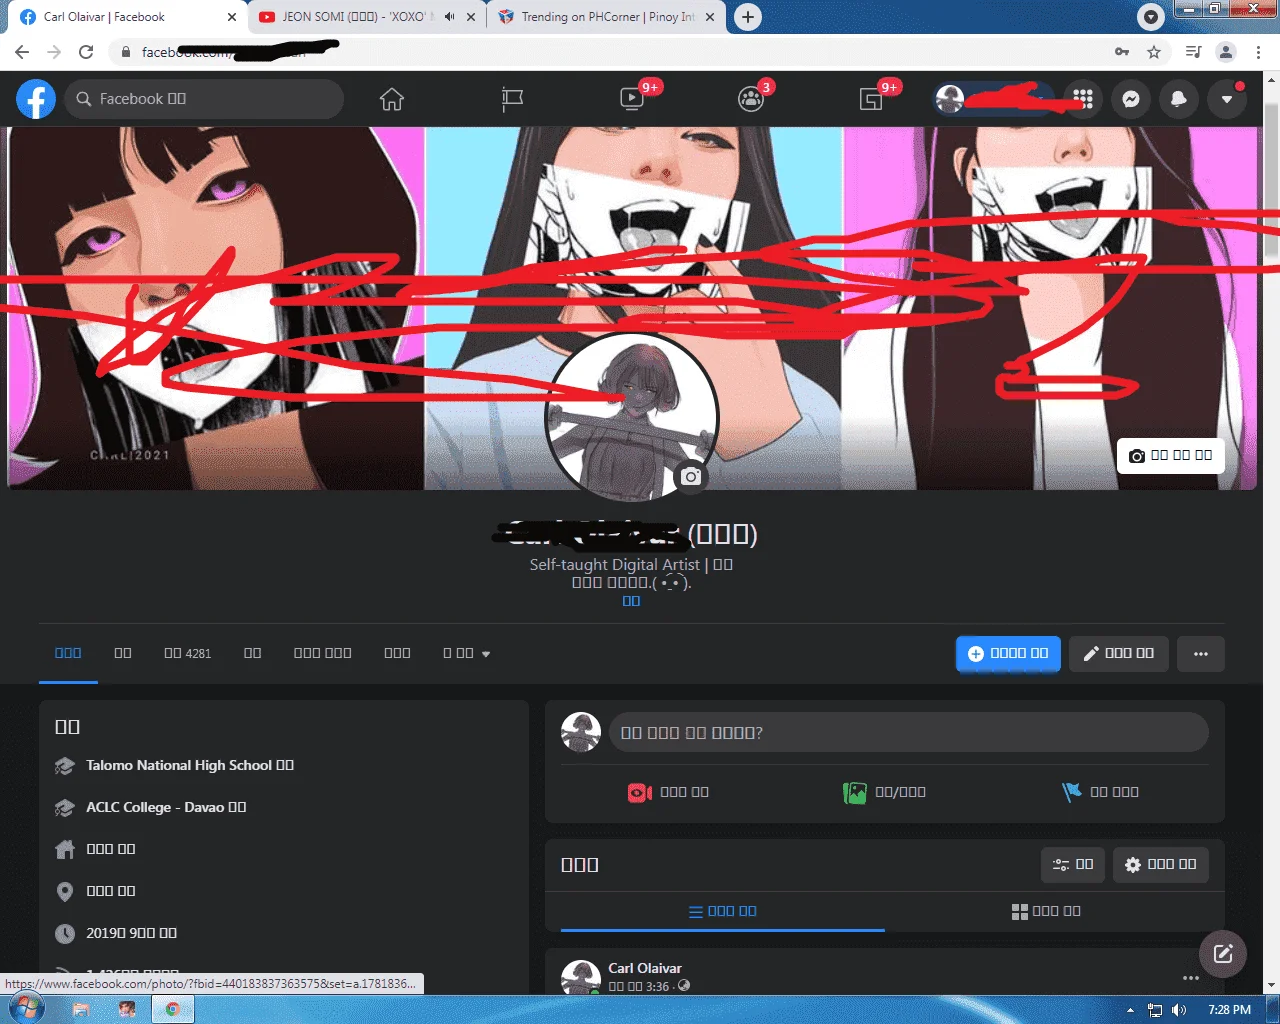
Task: Click the what's on your mind field
Action: [909, 733]
